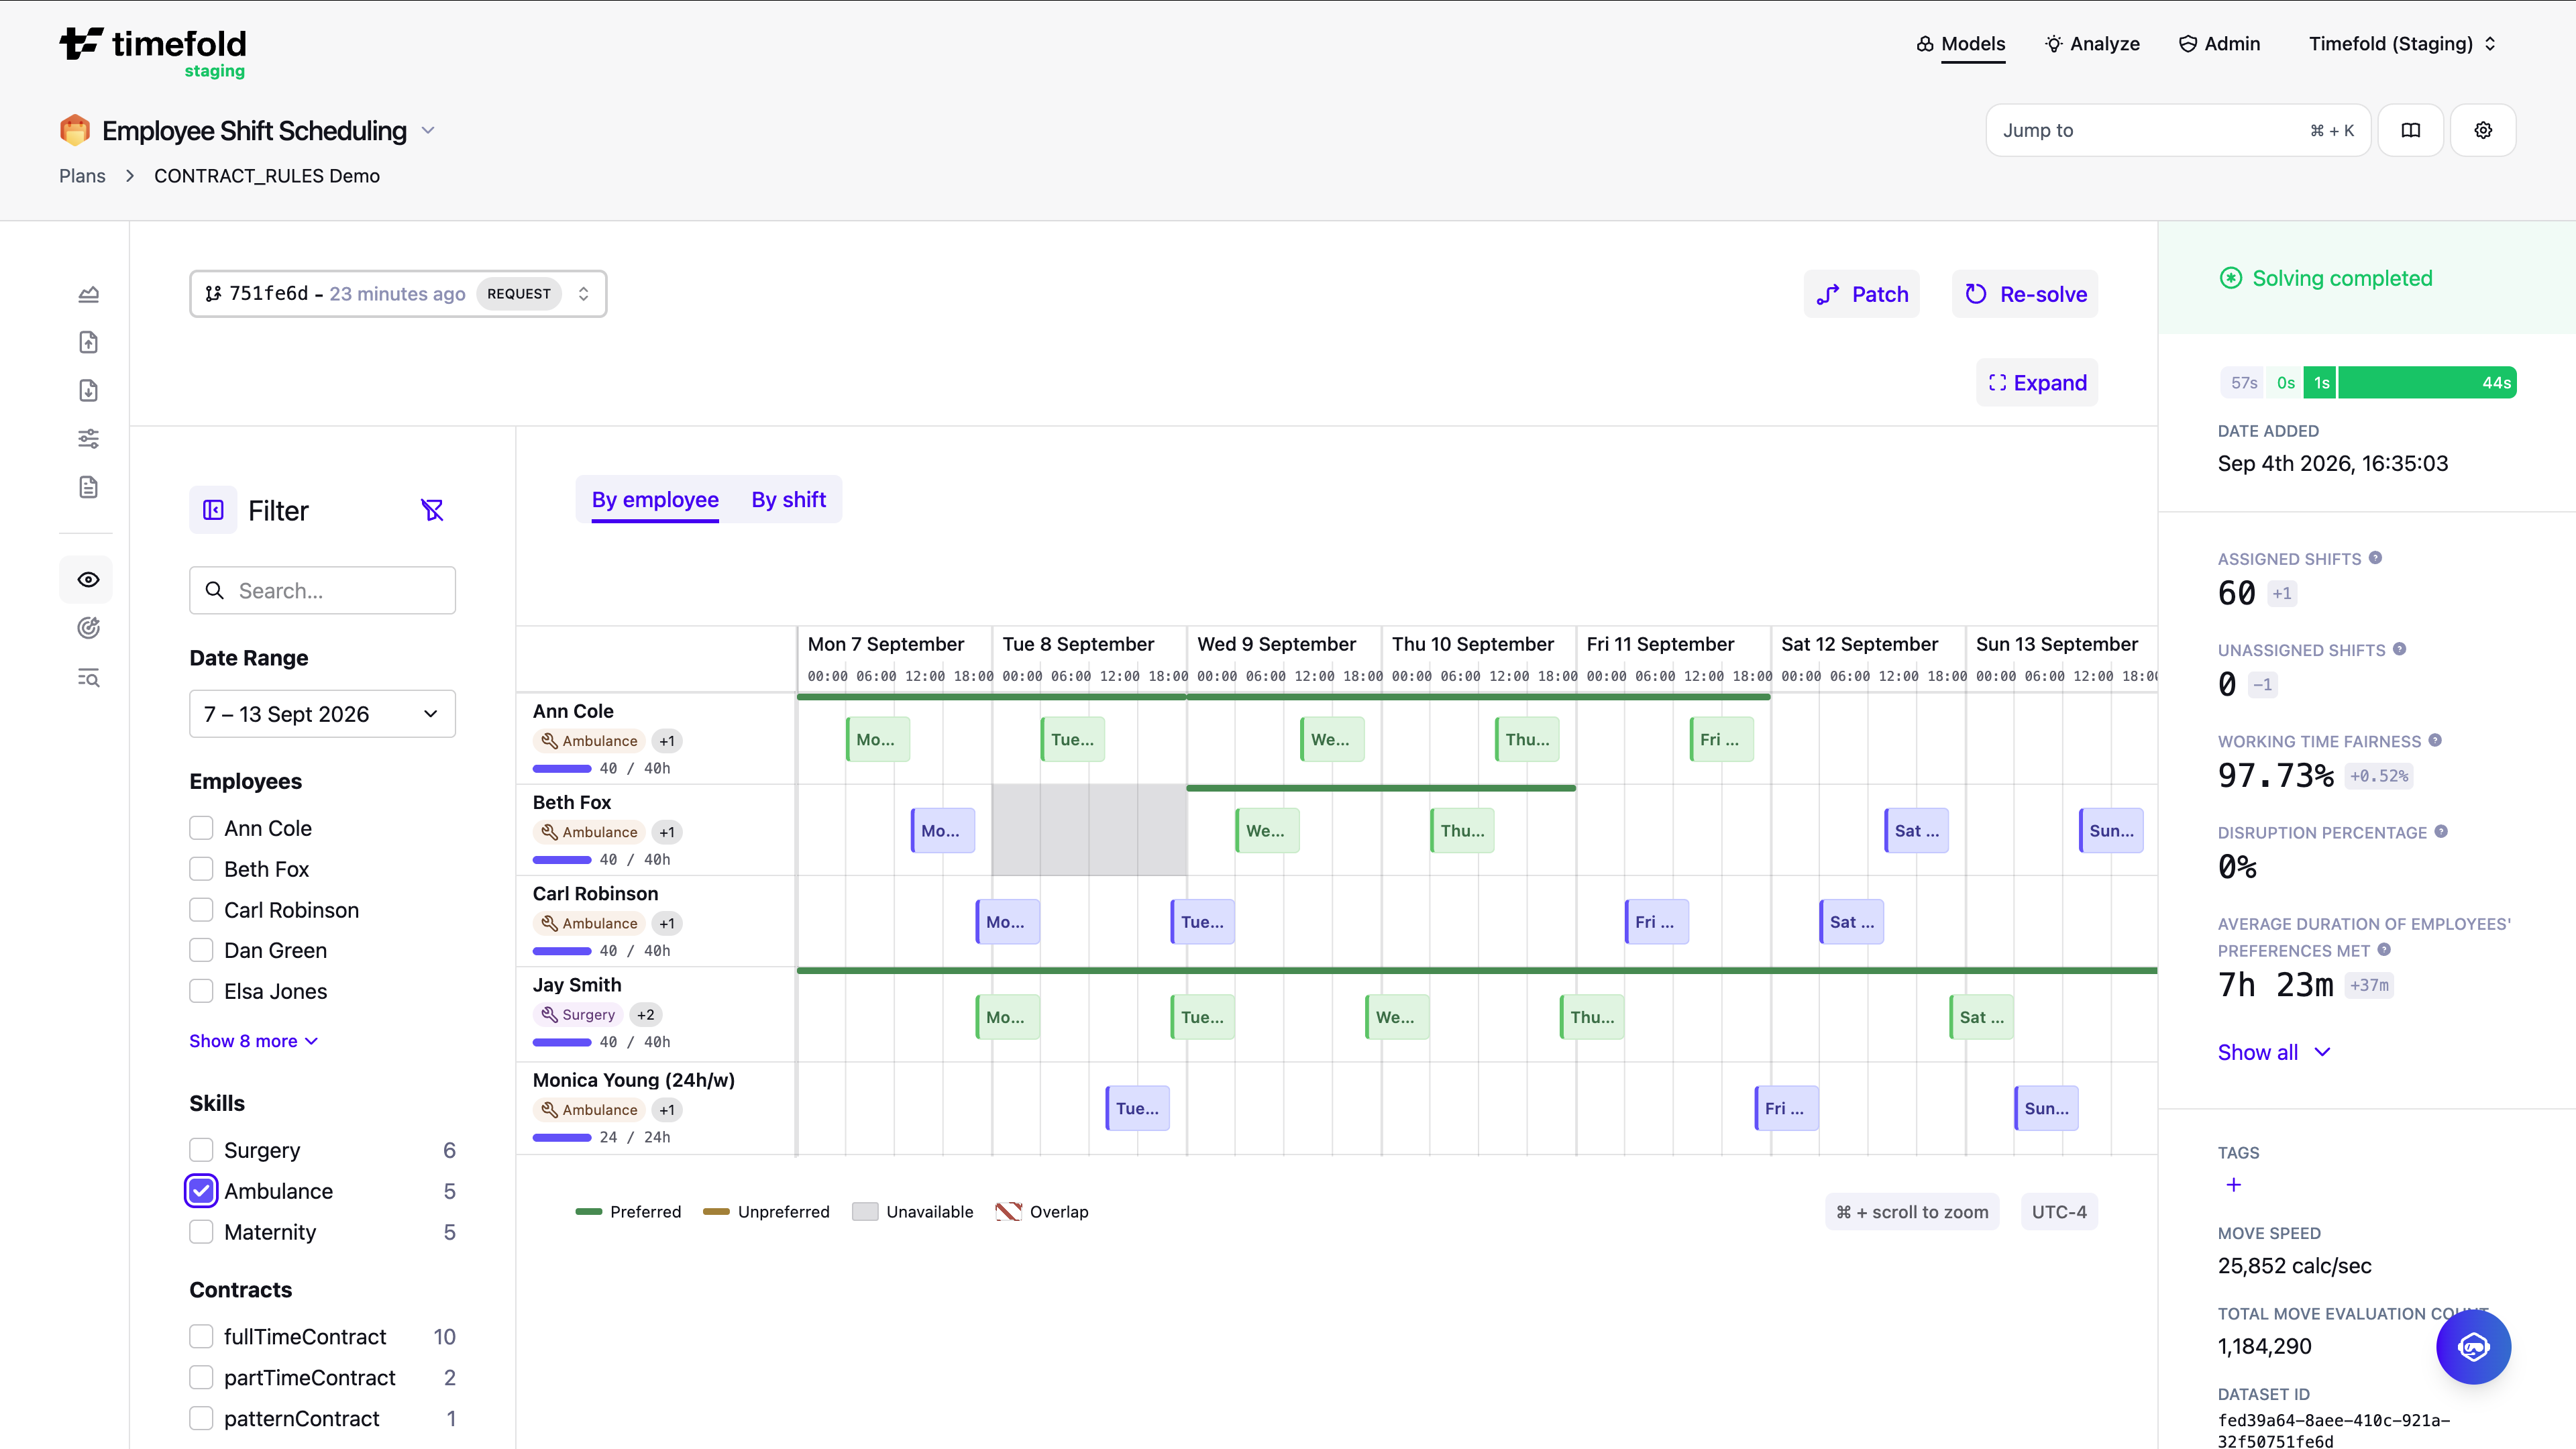Image resolution: width=2576 pixels, height=1449 pixels.
Task: Check the Dan Green employee checkbox
Action: pyautogui.click(x=201, y=950)
